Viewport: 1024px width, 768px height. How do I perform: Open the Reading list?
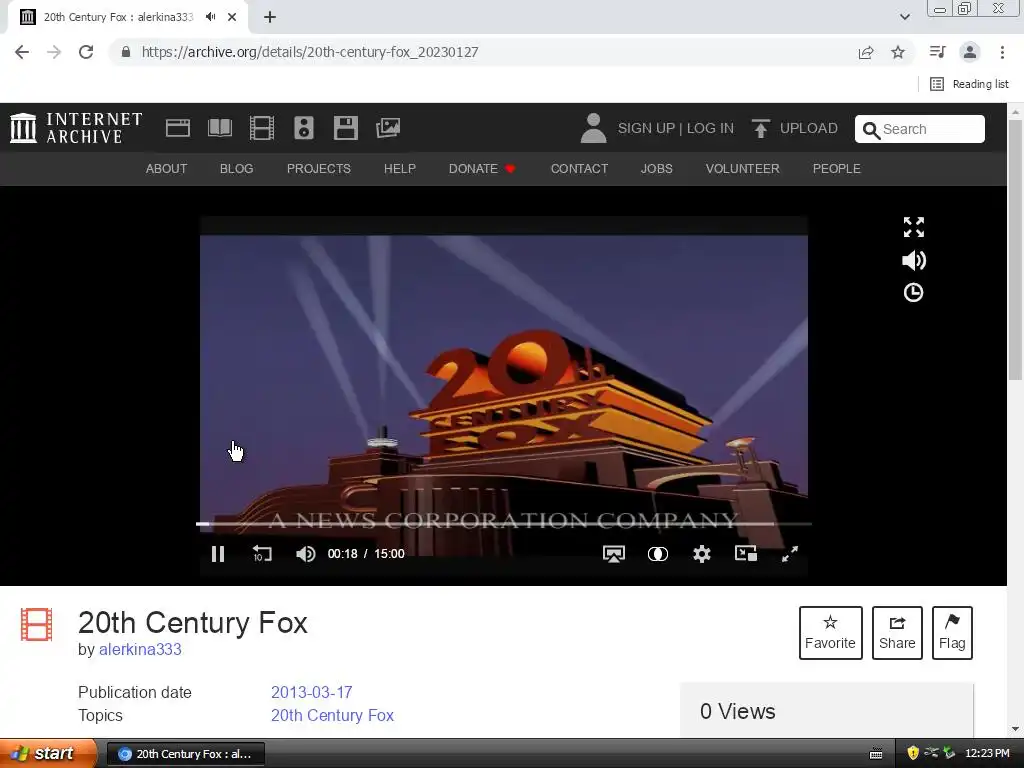(x=970, y=84)
